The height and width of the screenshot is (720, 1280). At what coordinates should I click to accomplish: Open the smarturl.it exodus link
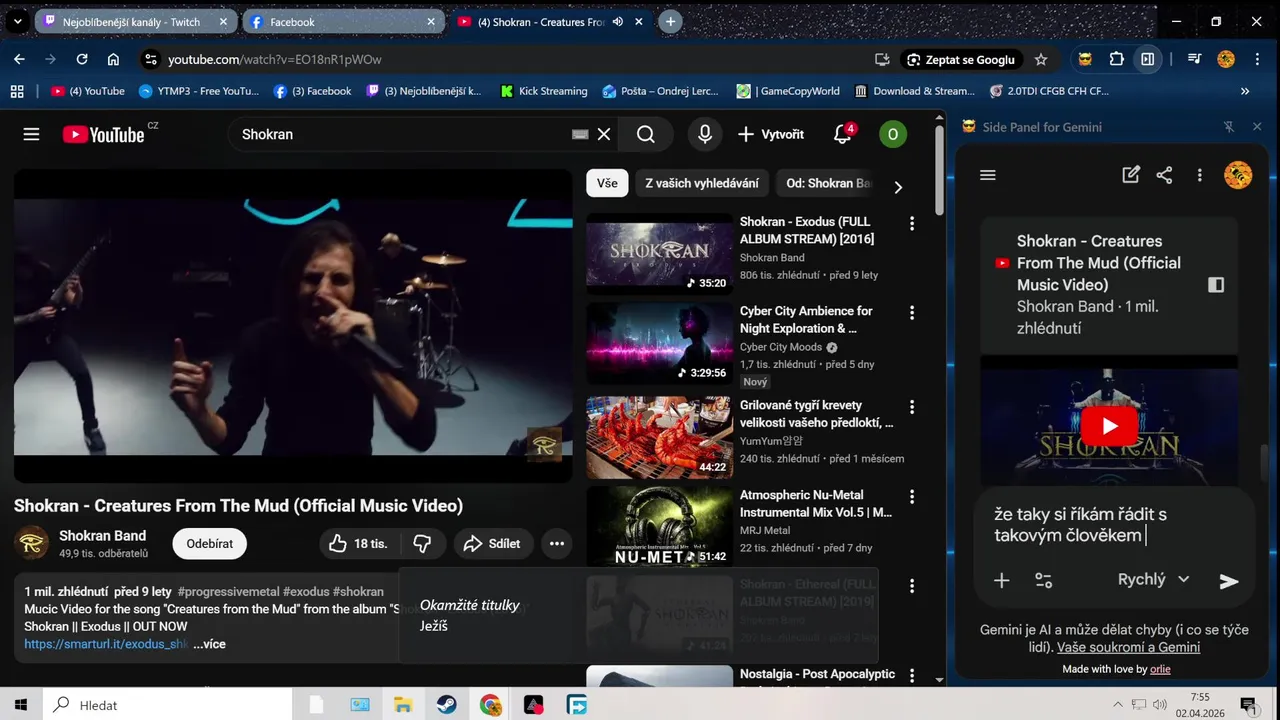point(107,644)
